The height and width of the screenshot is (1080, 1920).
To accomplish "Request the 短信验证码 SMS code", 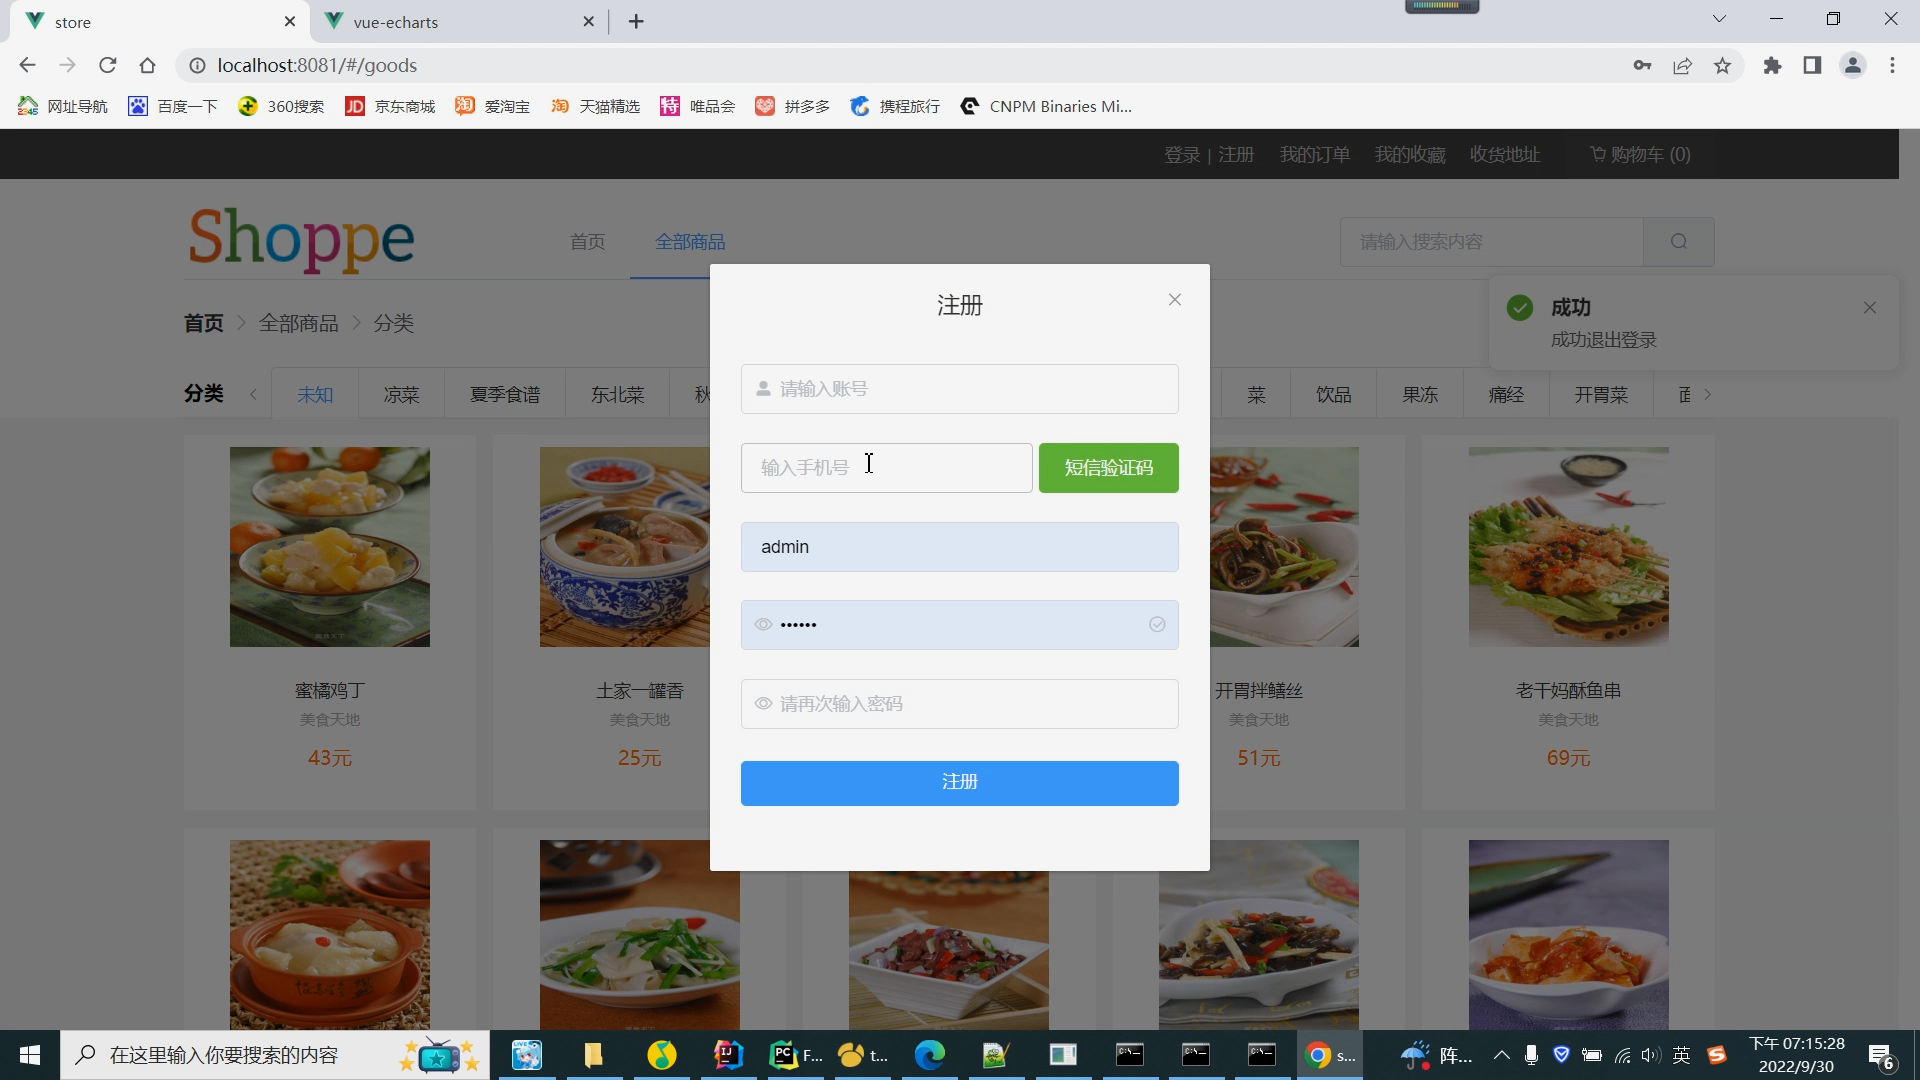I will coord(1109,468).
